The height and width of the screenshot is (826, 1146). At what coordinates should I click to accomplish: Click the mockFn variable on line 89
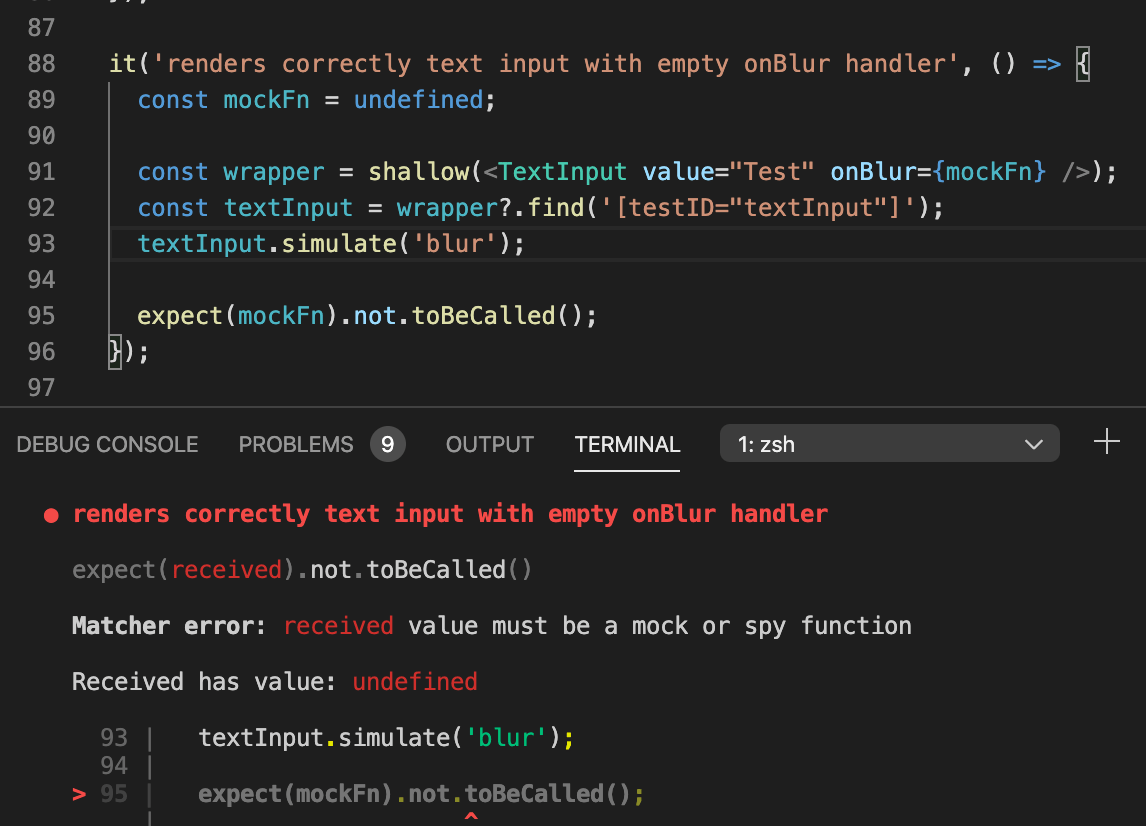click(266, 99)
